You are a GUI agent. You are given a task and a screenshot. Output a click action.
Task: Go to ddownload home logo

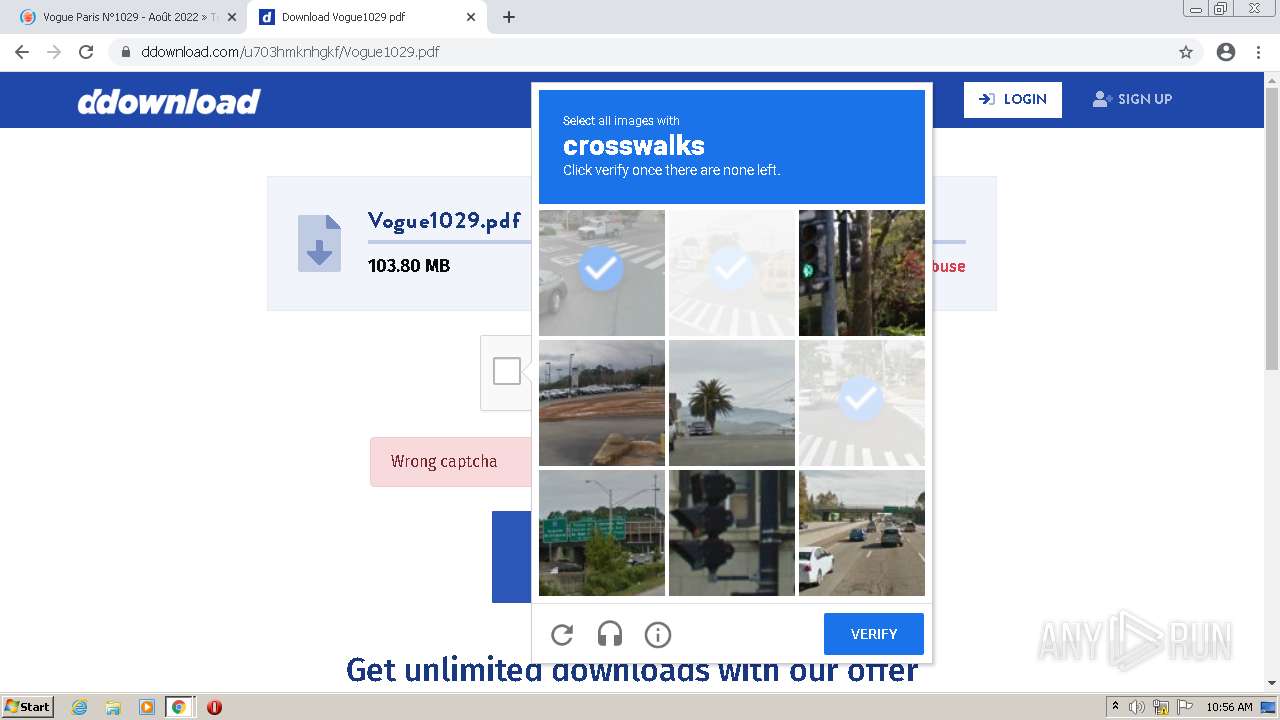point(169,101)
